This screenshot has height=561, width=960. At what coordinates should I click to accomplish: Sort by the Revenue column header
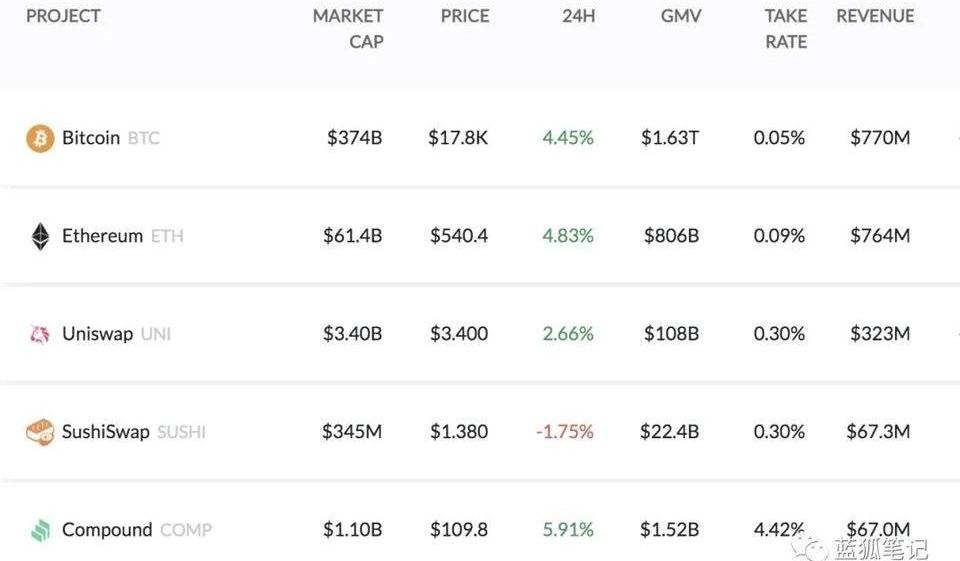[875, 17]
